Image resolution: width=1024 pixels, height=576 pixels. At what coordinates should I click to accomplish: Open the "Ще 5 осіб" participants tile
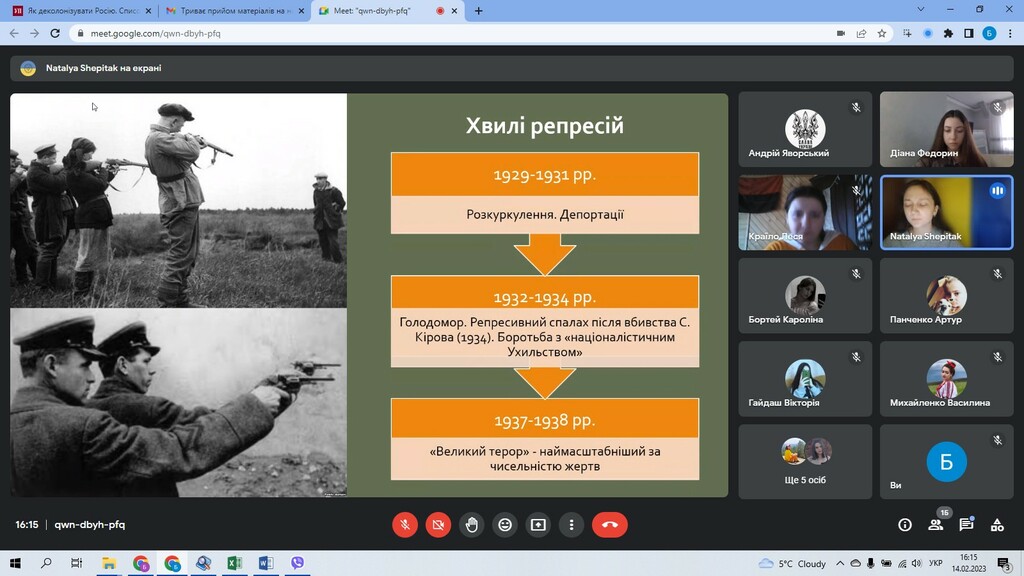tap(805, 461)
